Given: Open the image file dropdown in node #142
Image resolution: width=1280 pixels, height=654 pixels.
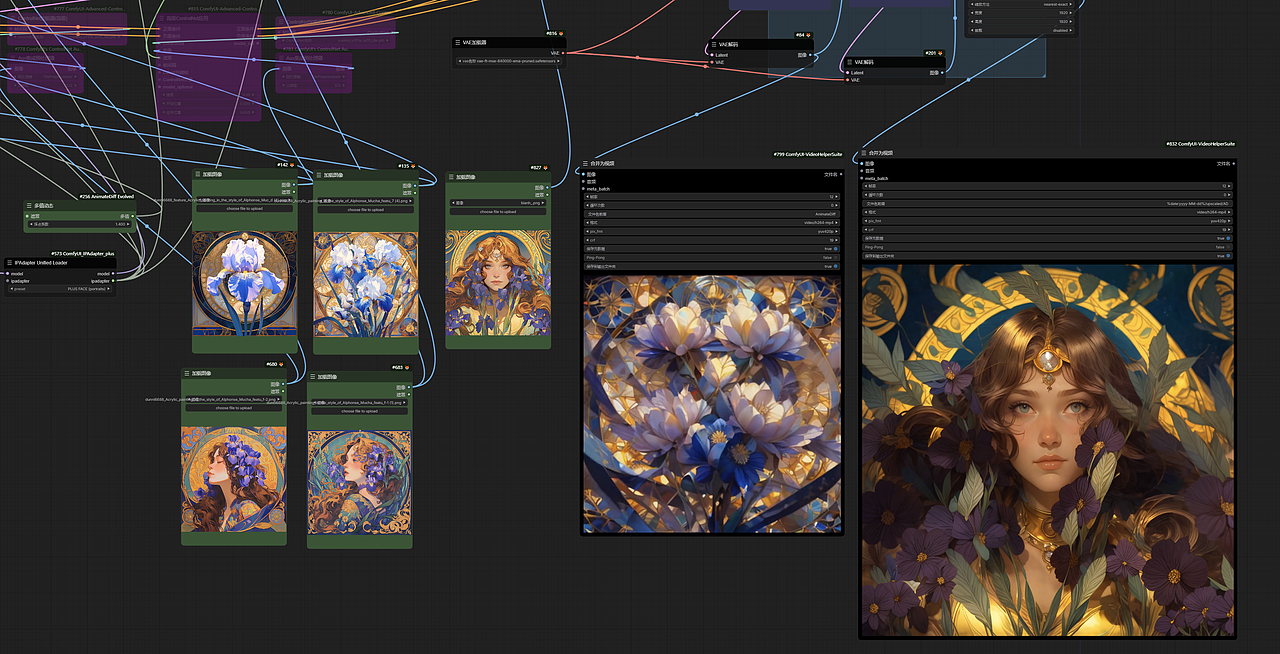Looking at the screenshot, I should click(245, 200).
